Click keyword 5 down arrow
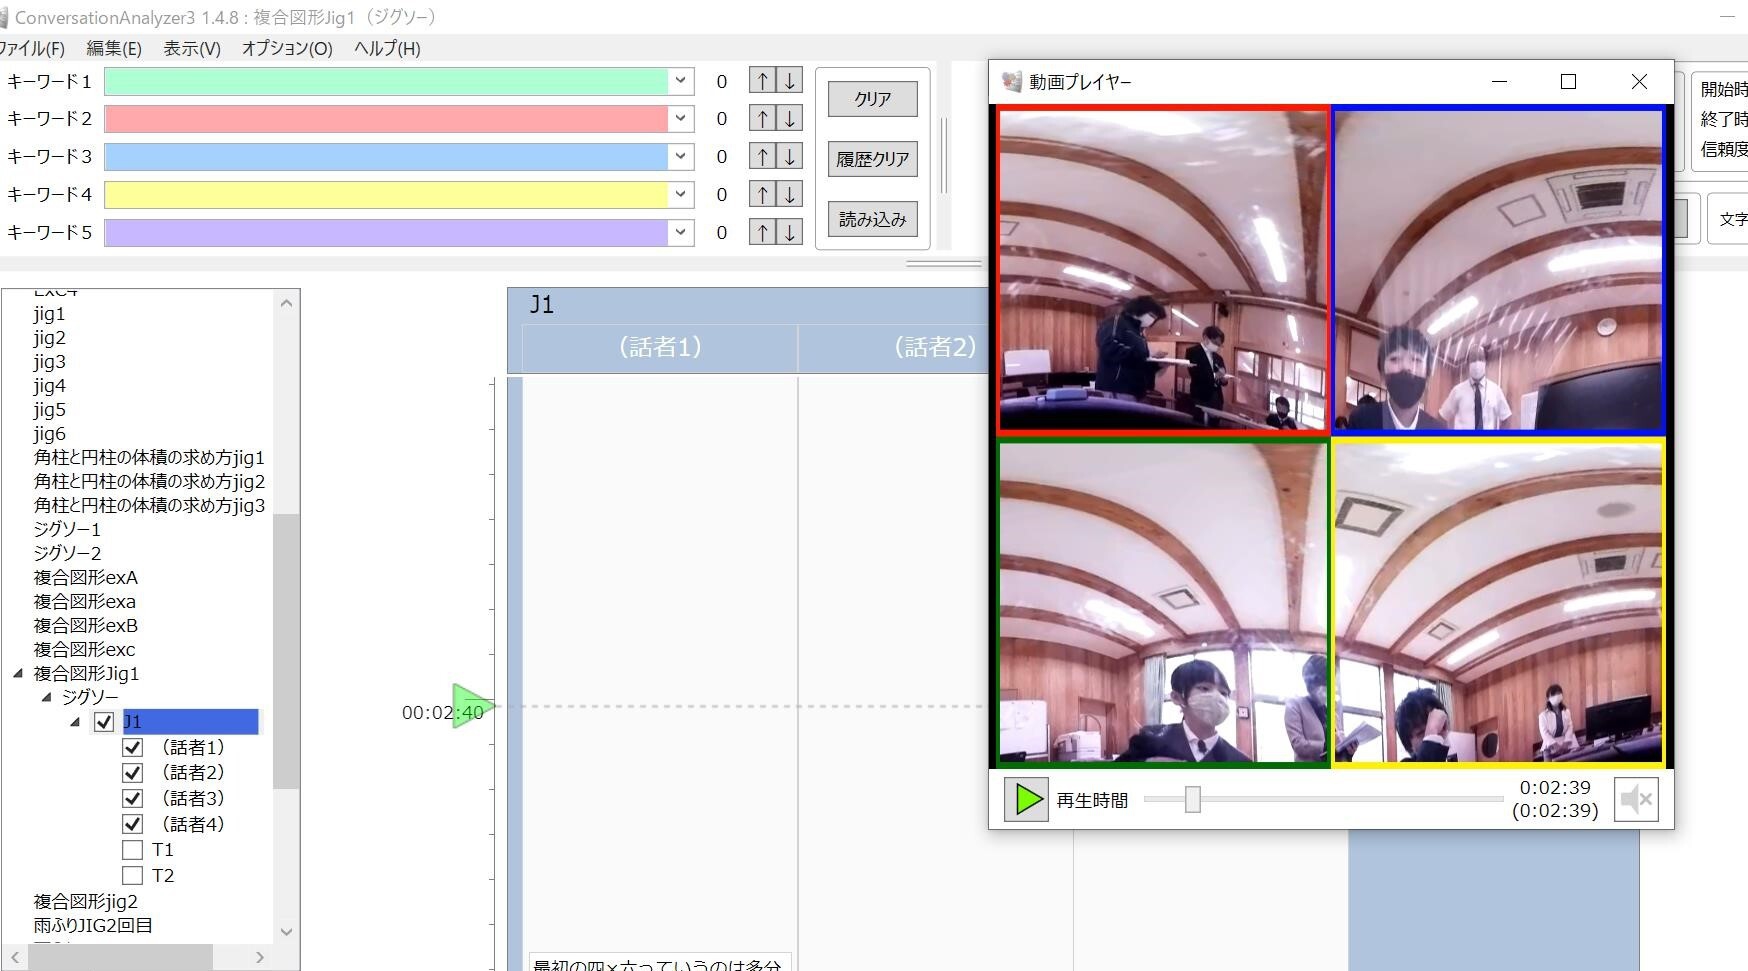The image size is (1748, 971). click(790, 233)
